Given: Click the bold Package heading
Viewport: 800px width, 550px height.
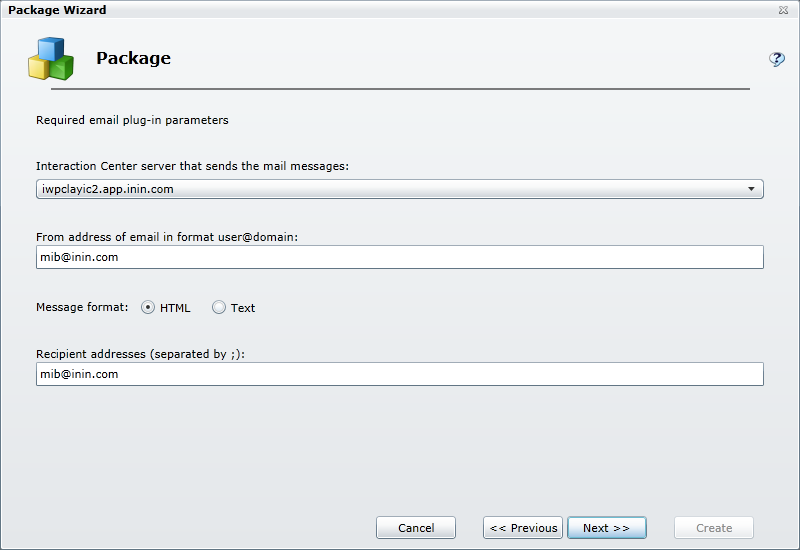Looking at the screenshot, I should (133, 58).
